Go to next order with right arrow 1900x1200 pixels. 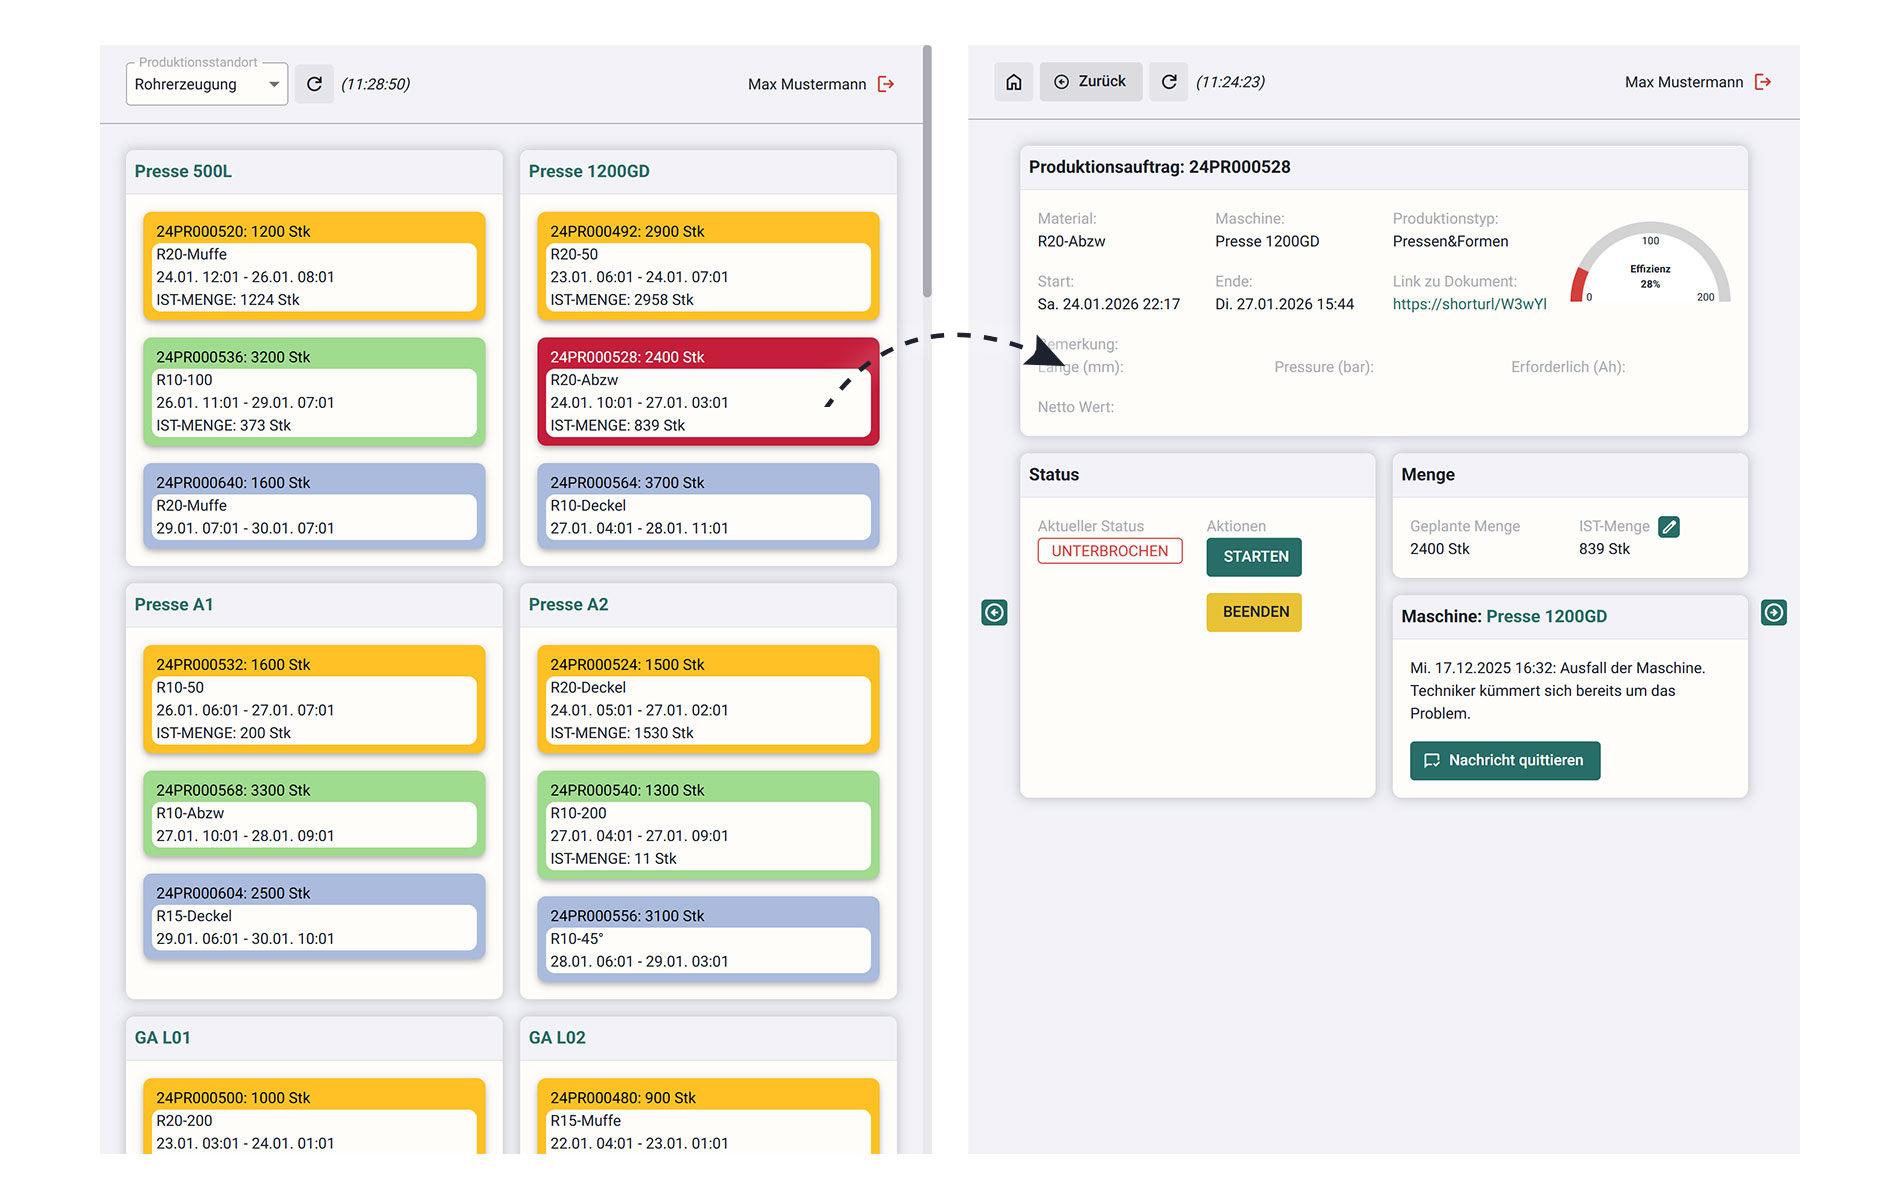pos(1773,612)
